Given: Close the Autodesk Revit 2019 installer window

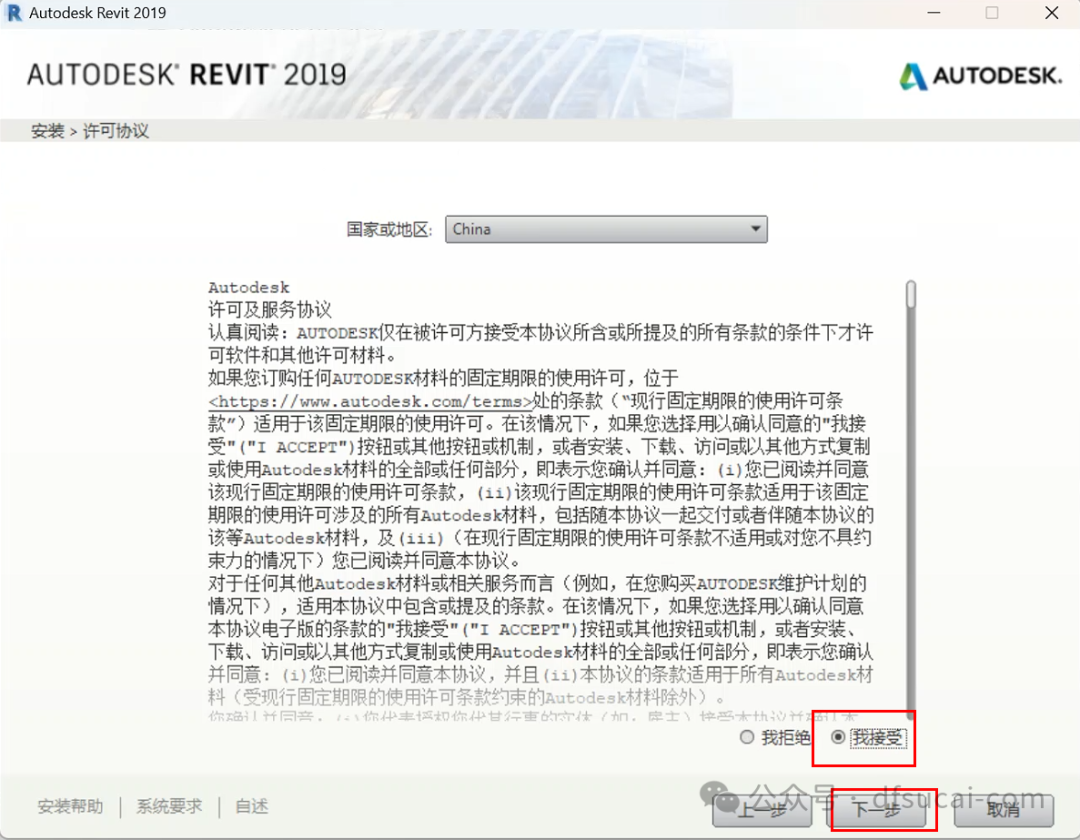Looking at the screenshot, I should coord(1051,12).
